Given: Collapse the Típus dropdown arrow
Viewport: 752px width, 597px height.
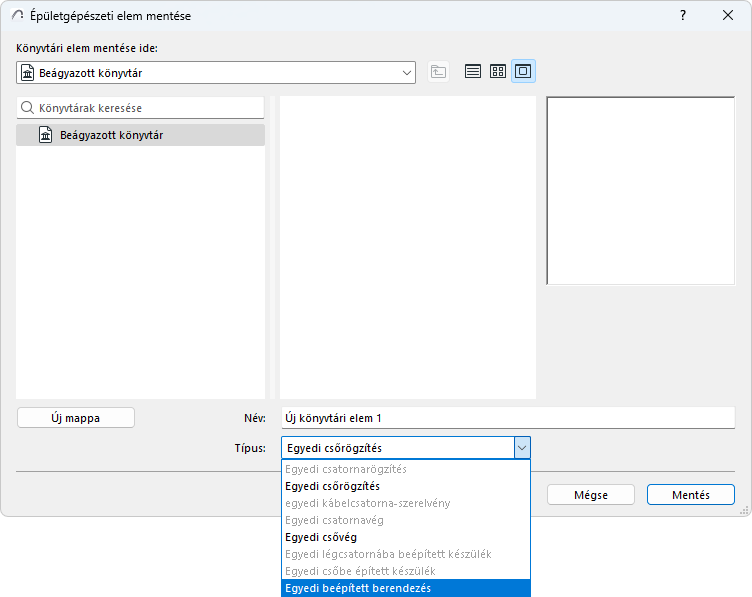Looking at the screenshot, I should 522,448.
